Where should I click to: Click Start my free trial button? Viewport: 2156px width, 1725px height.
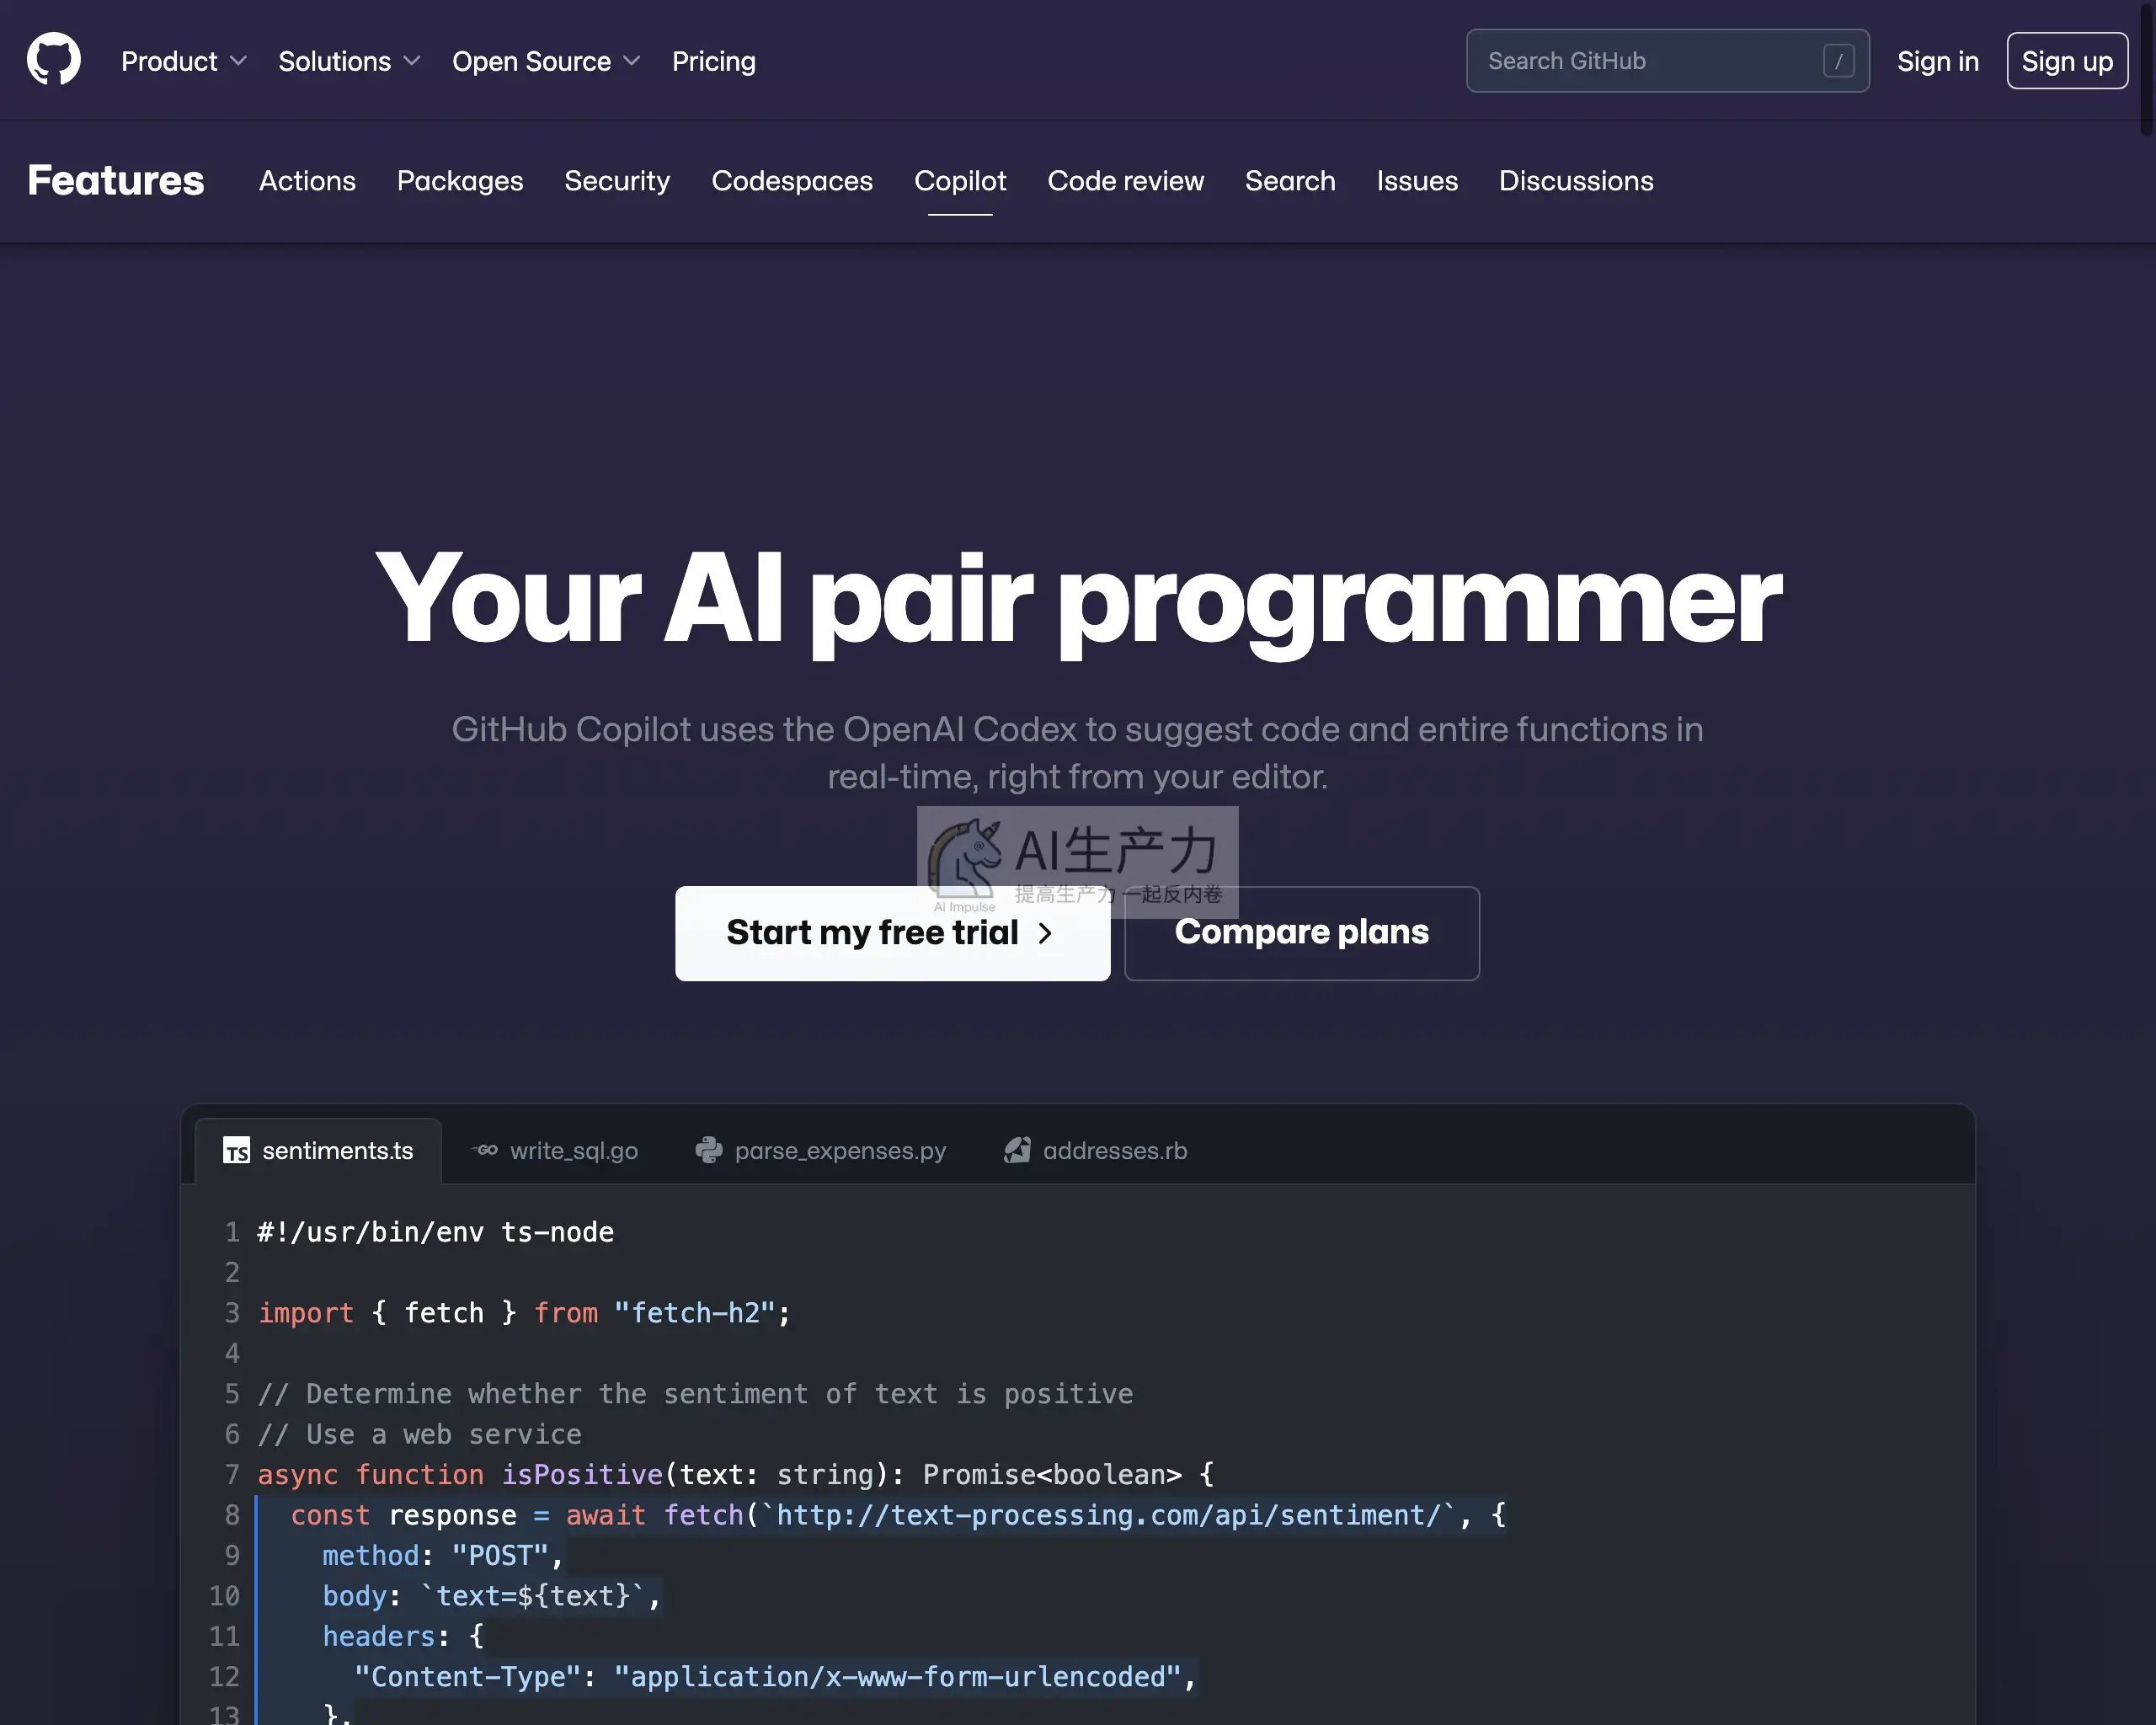click(892, 933)
